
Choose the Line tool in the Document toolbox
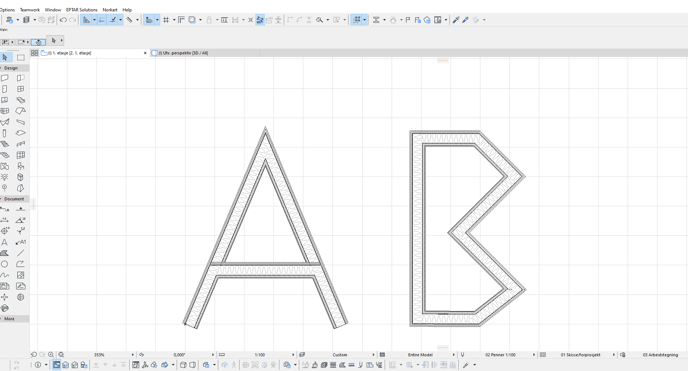(x=21, y=253)
